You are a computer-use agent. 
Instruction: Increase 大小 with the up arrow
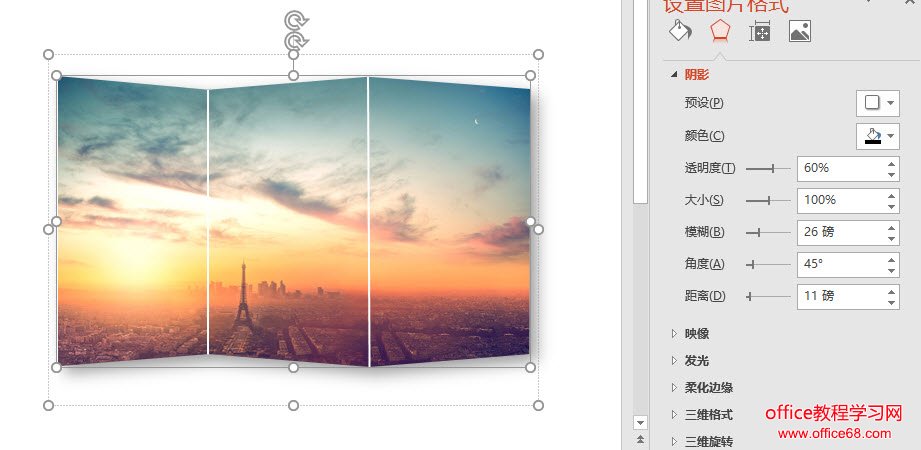pyautogui.click(x=892, y=196)
